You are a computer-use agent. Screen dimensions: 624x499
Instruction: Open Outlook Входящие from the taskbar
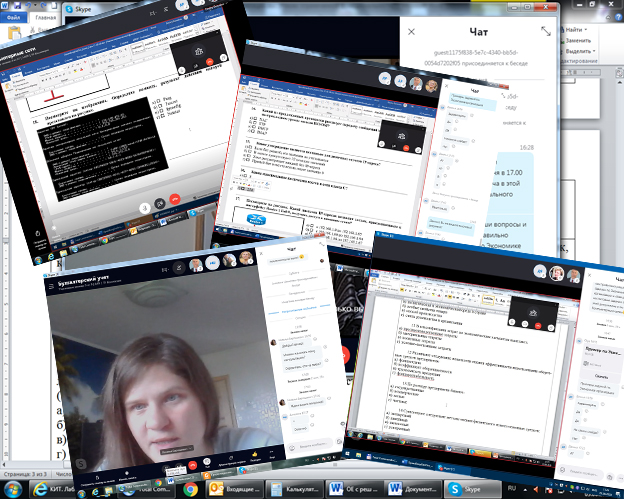tap(238, 489)
